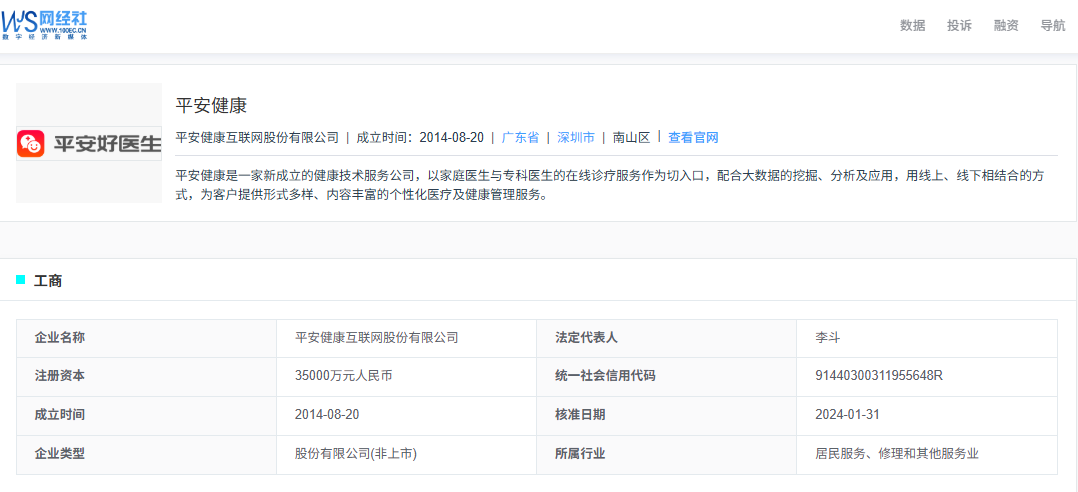Select the credit code 91440300311955648R
Screen dimensions: 1078x492
point(879,377)
